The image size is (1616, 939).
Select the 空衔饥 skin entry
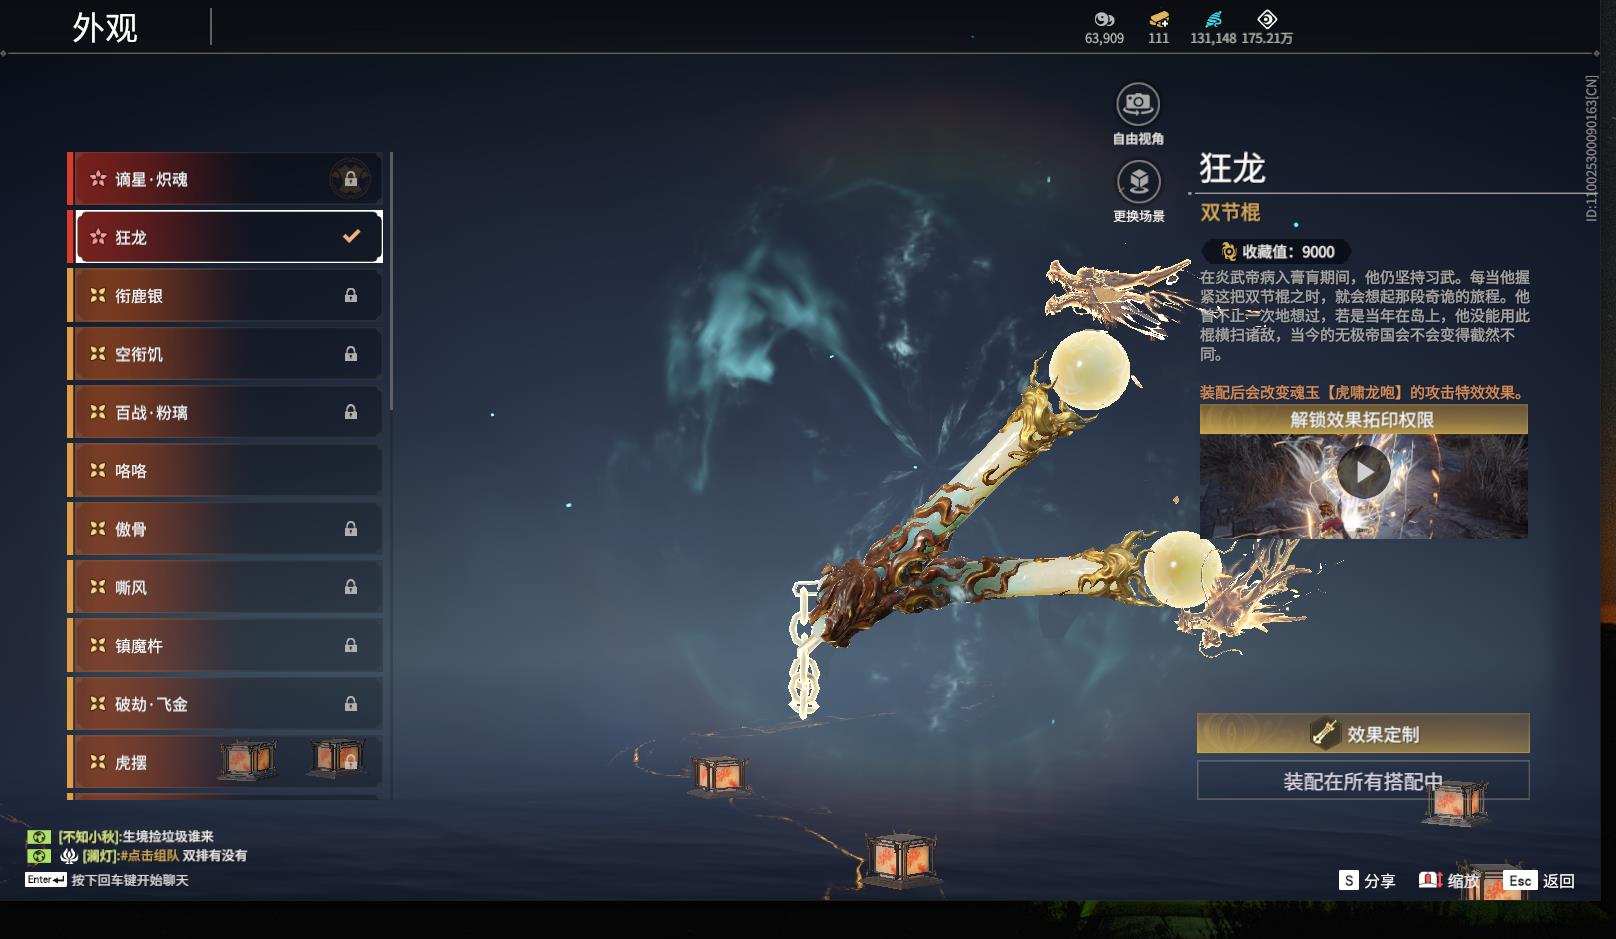pyautogui.click(x=225, y=354)
